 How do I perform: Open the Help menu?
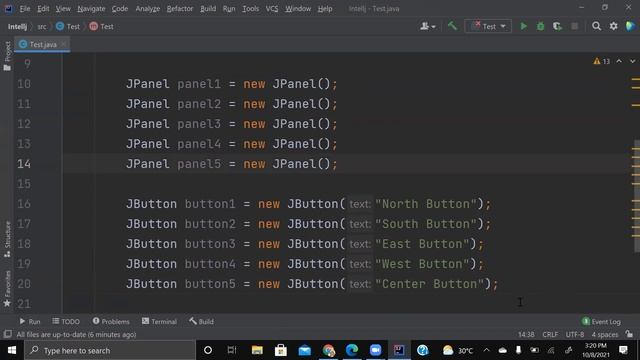point(325,9)
